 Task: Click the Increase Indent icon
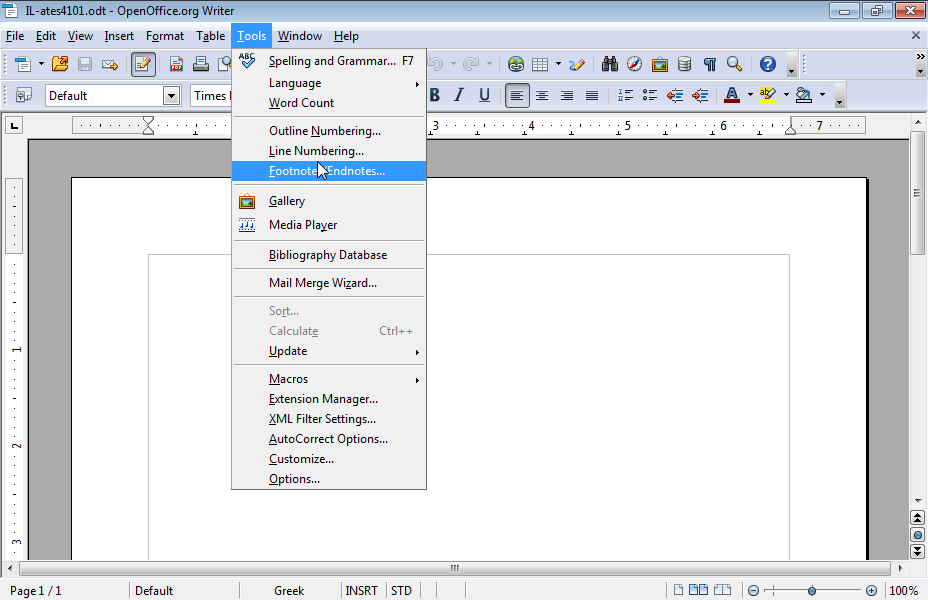[700, 95]
